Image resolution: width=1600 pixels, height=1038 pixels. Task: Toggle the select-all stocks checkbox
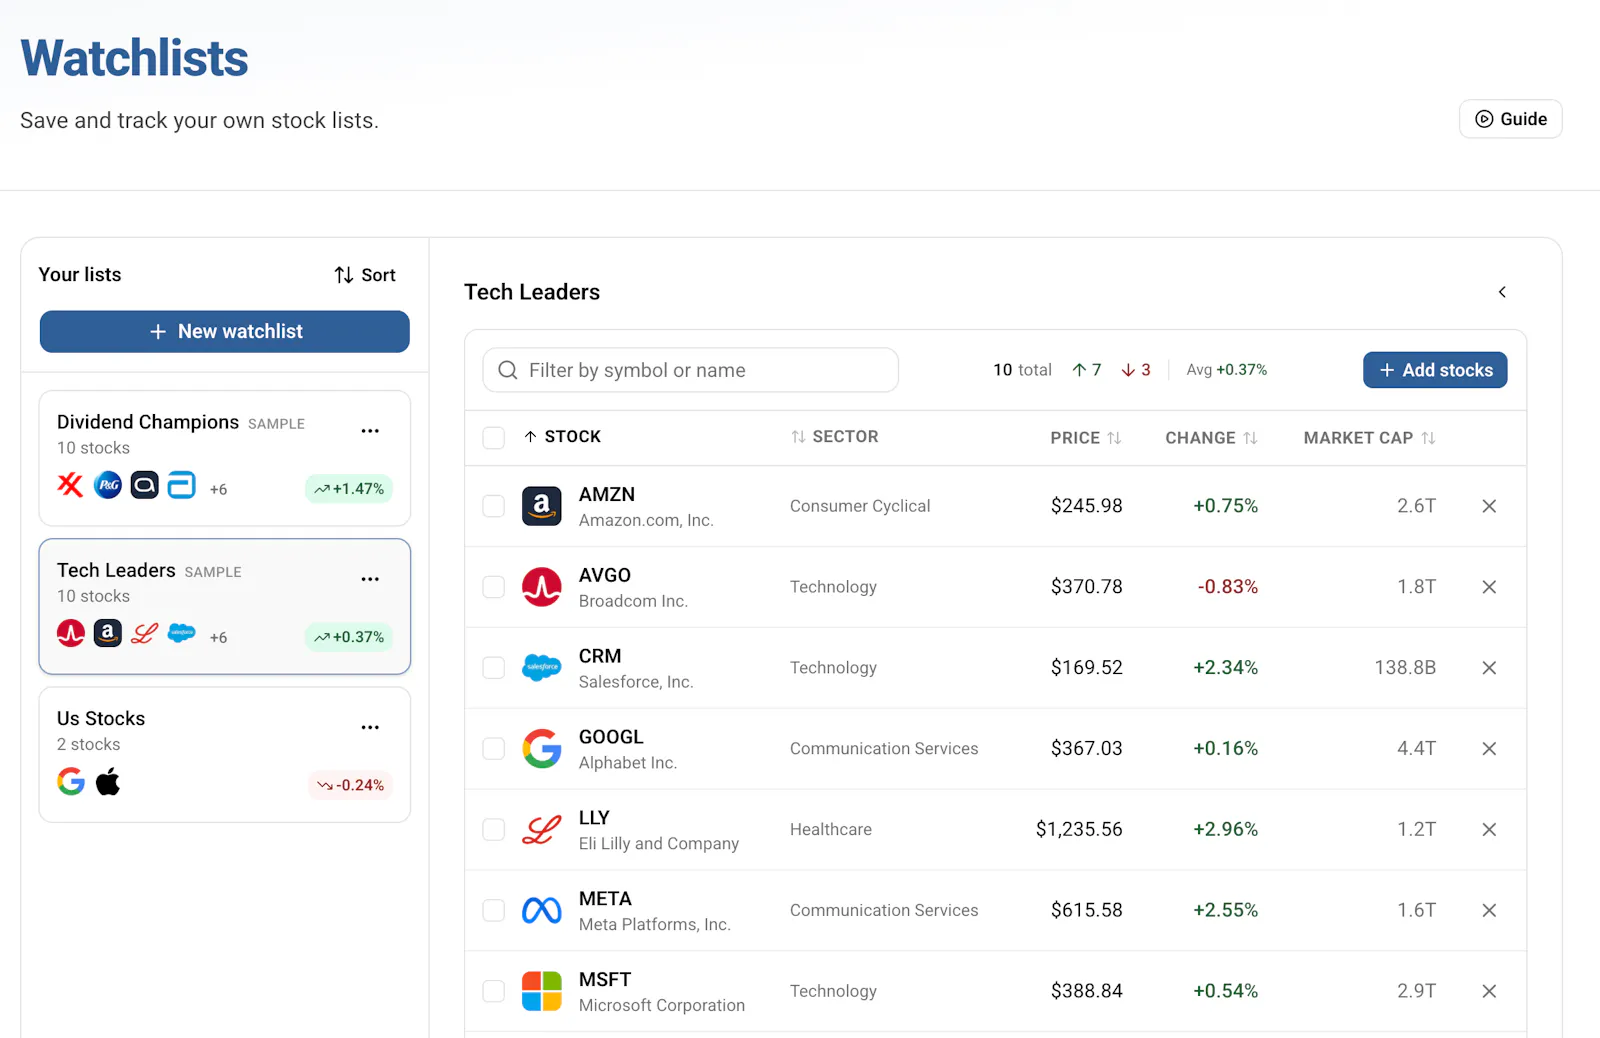pos(494,438)
